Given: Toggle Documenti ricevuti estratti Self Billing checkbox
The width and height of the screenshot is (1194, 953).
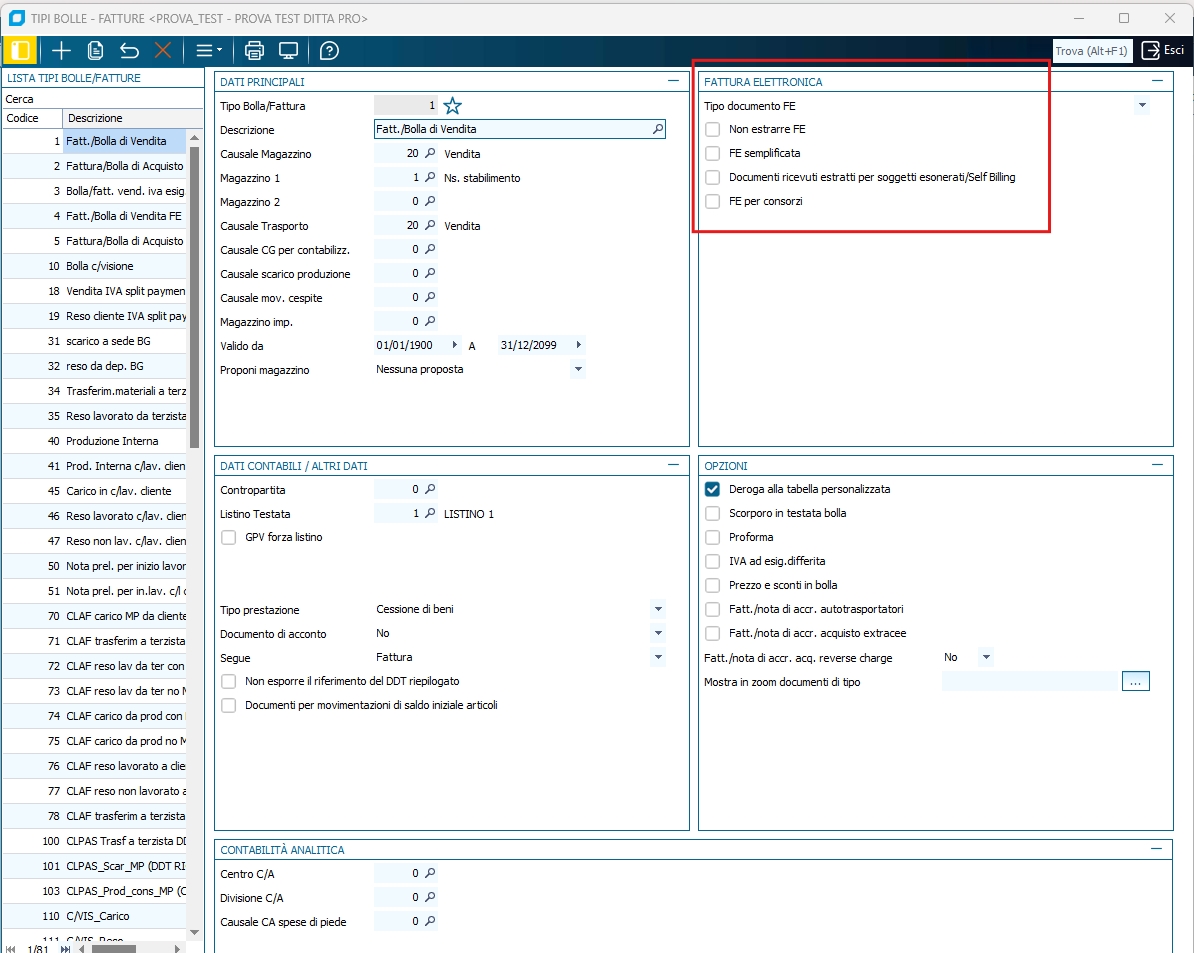Looking at the screenshot, I should coord(713,177).
